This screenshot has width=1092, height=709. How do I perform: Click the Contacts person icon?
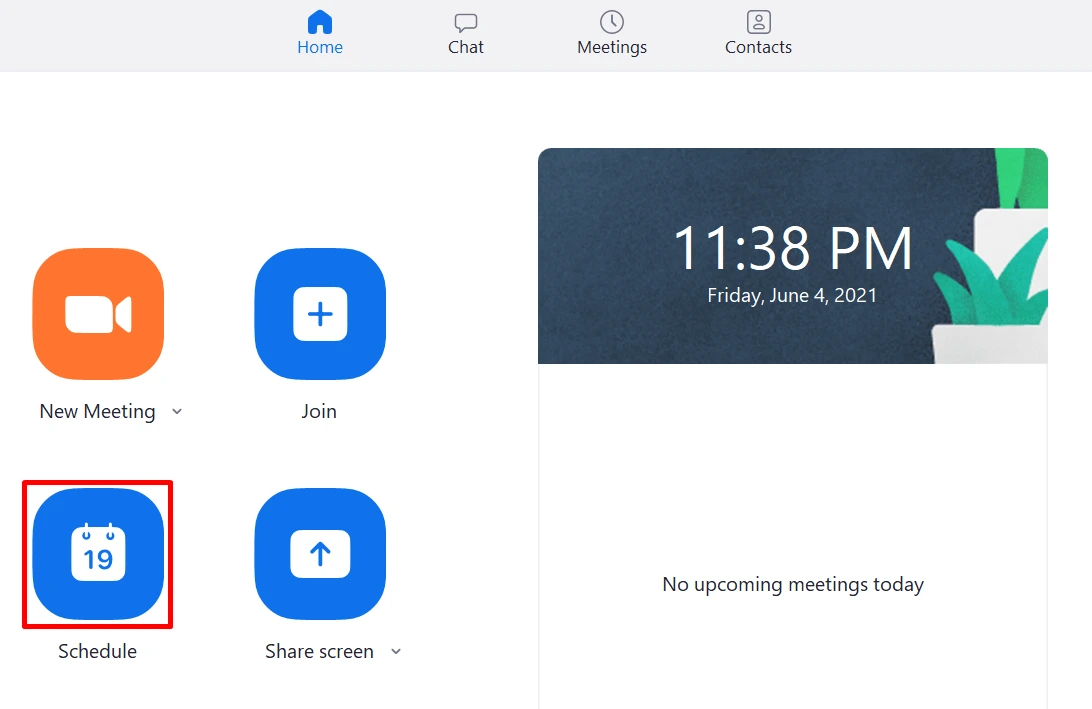[x=758, y=22]
